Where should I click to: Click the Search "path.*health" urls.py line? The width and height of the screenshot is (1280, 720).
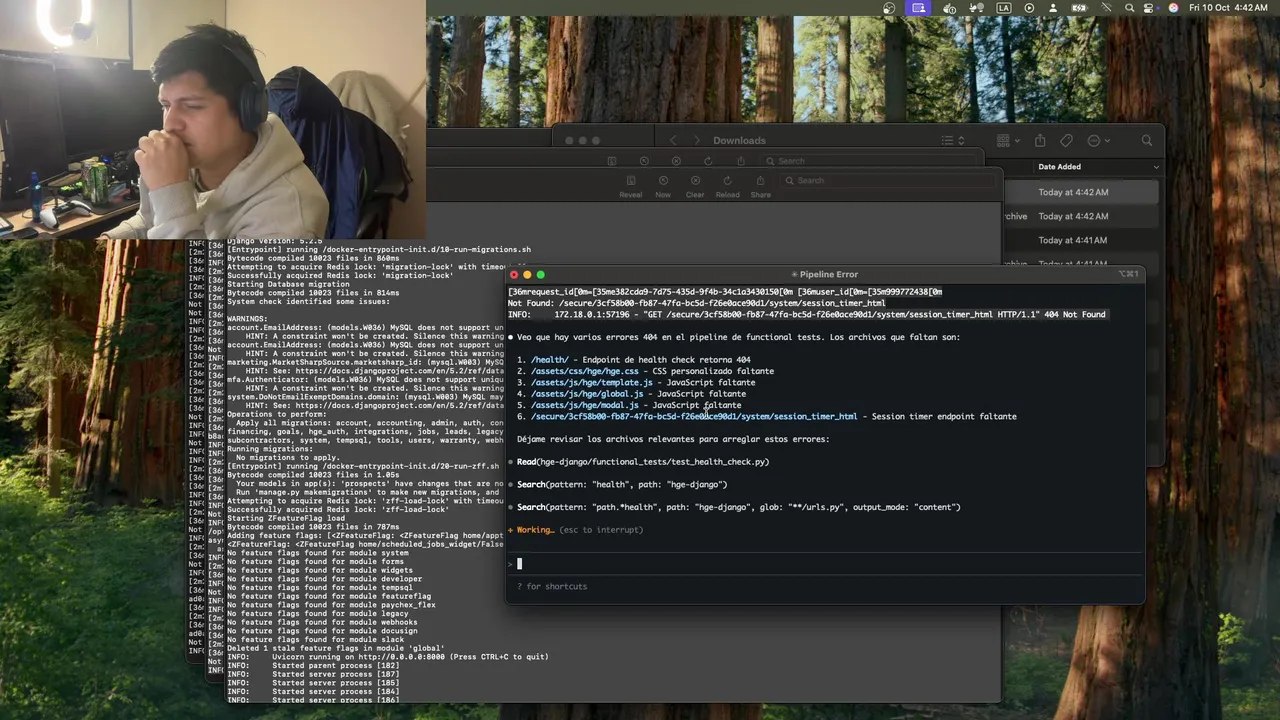[738, 507]
